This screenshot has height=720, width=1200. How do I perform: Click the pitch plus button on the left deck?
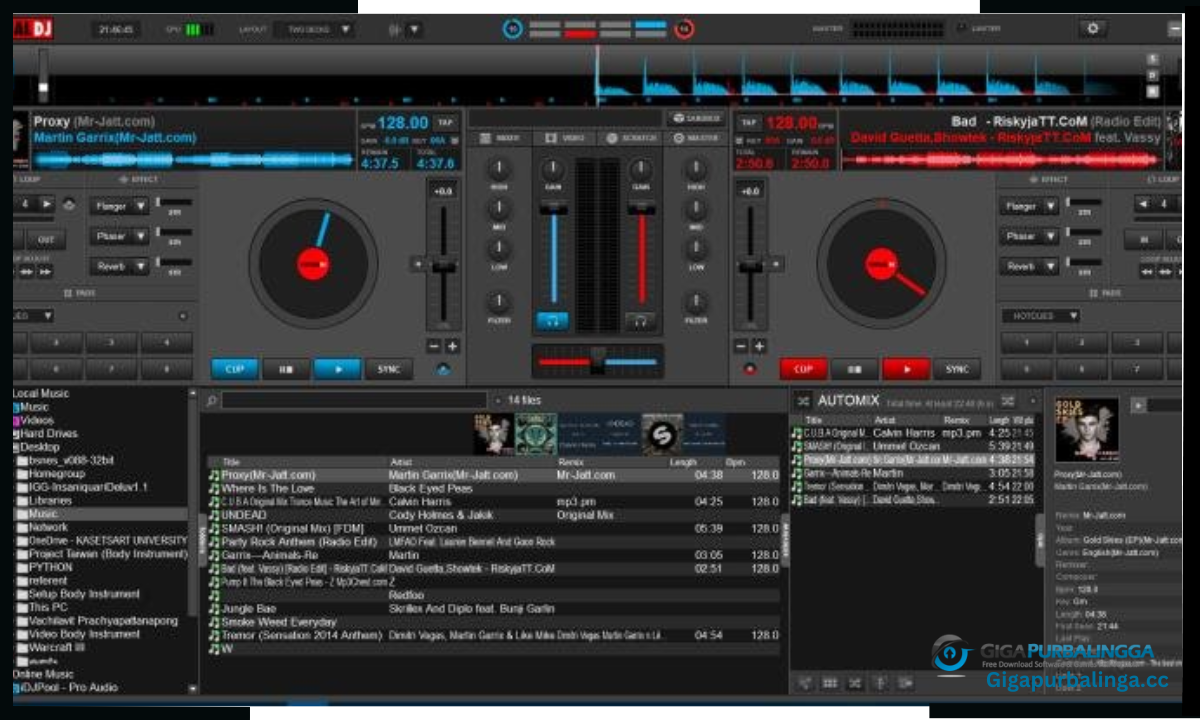[452, 346]
